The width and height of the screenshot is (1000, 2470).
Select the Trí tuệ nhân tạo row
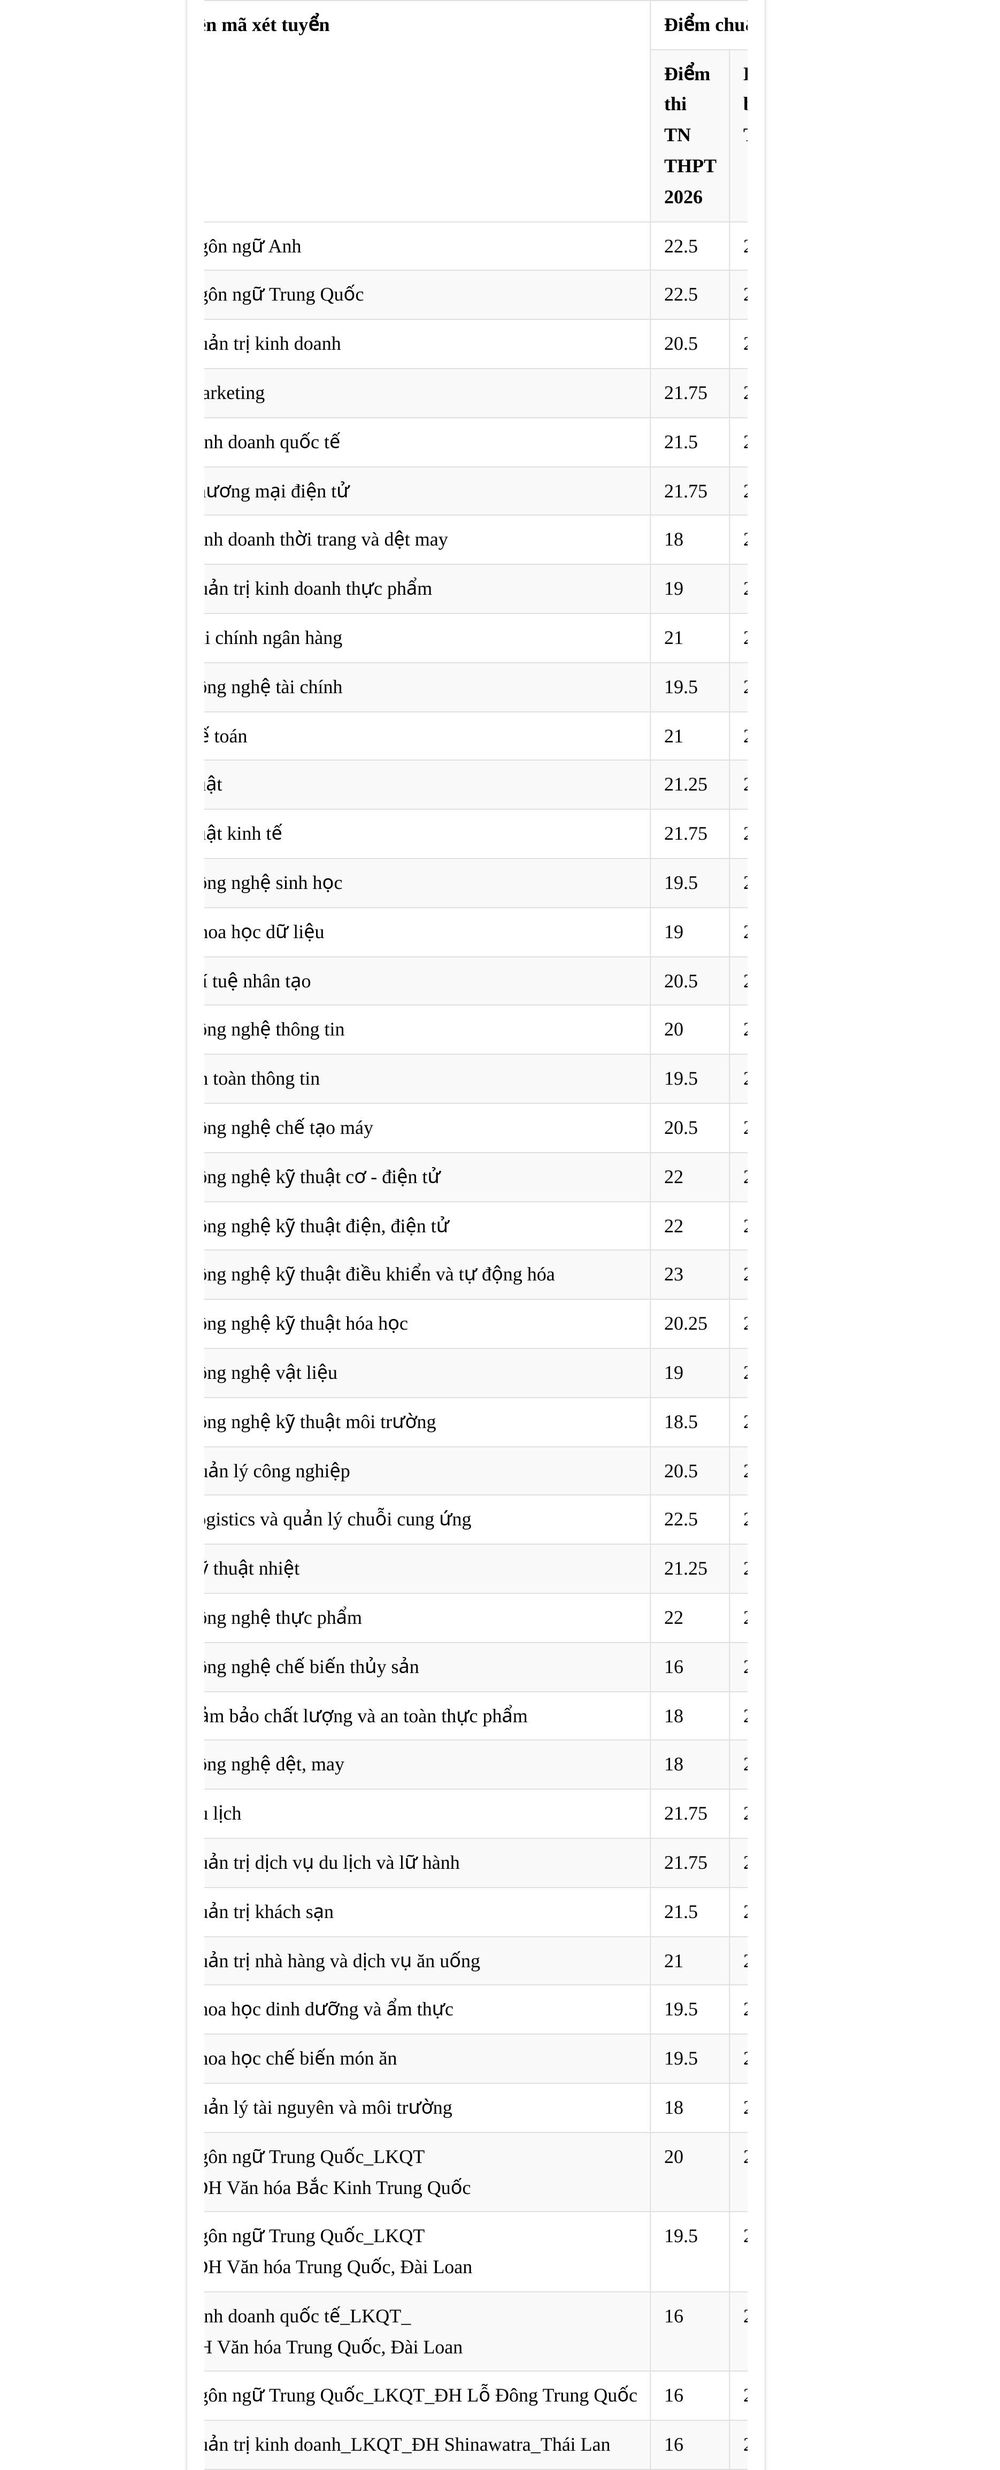pyautogui.click(x=476, y=981)
